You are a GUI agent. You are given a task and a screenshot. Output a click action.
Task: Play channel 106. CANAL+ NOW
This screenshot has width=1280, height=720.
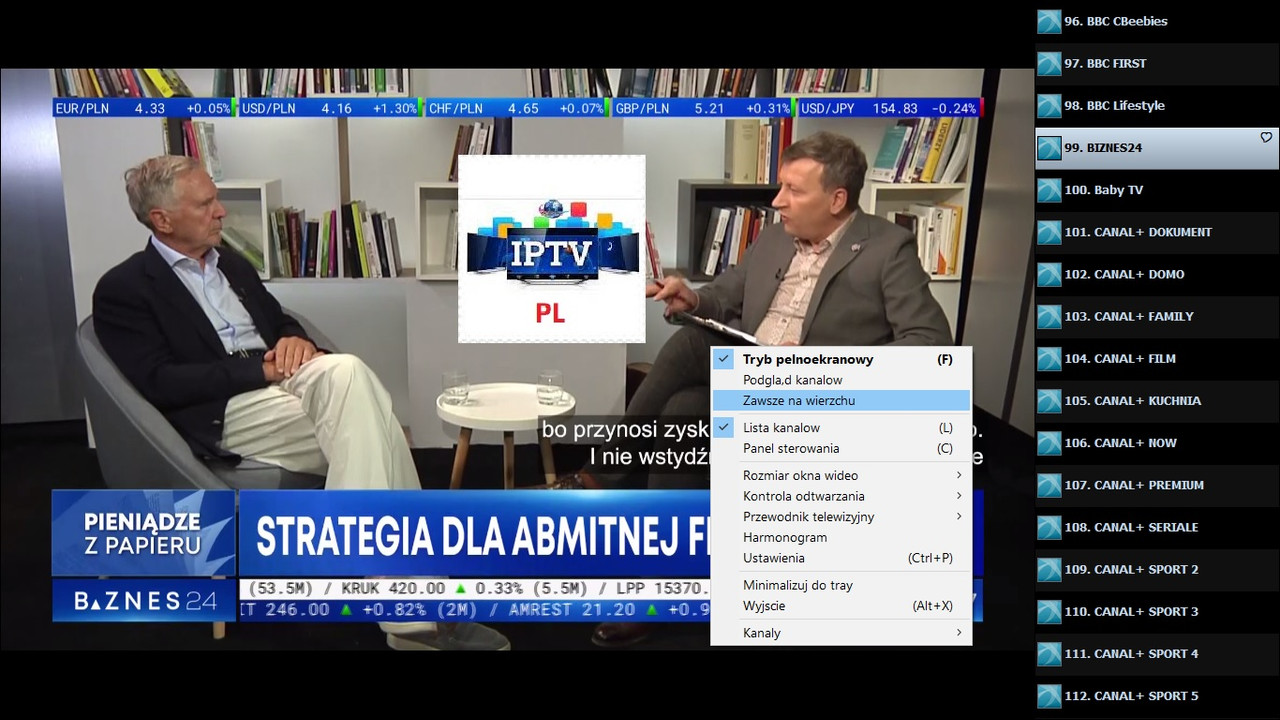pyautogui.click(x=1157, y=443)
